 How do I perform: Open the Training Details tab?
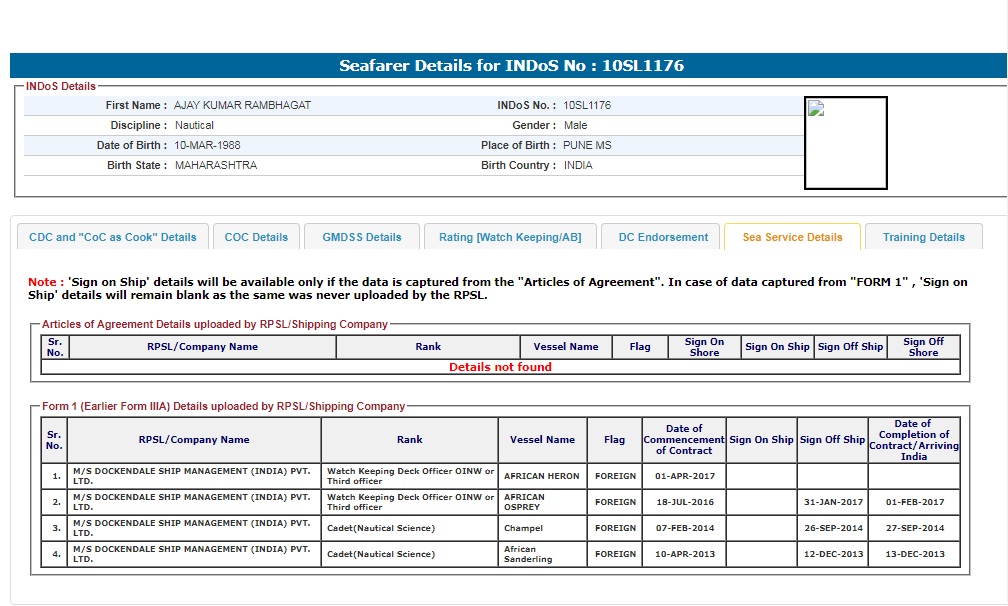point(923,237)
